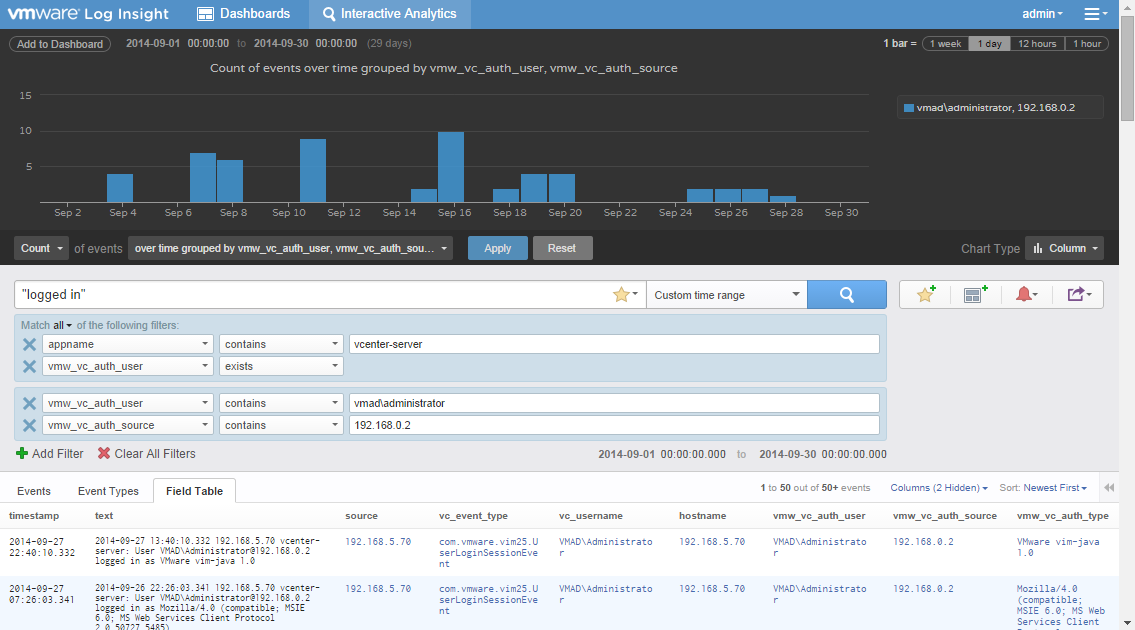This screenshot has height=630, width=1135.
Task: Click the Apply button
Action: pos(497,248)
